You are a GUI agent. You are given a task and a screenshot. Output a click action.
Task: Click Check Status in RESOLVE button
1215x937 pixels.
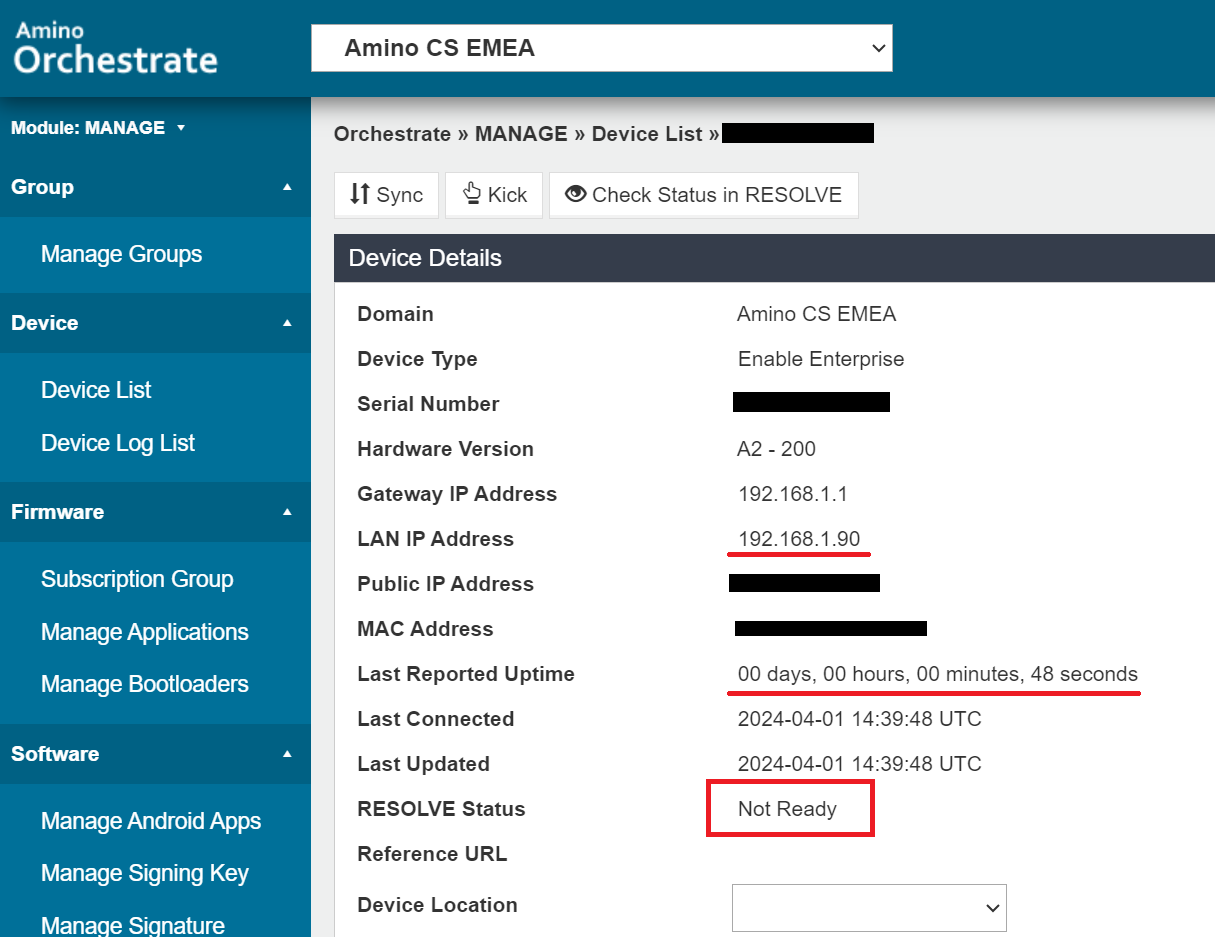[x=704, y=195]
